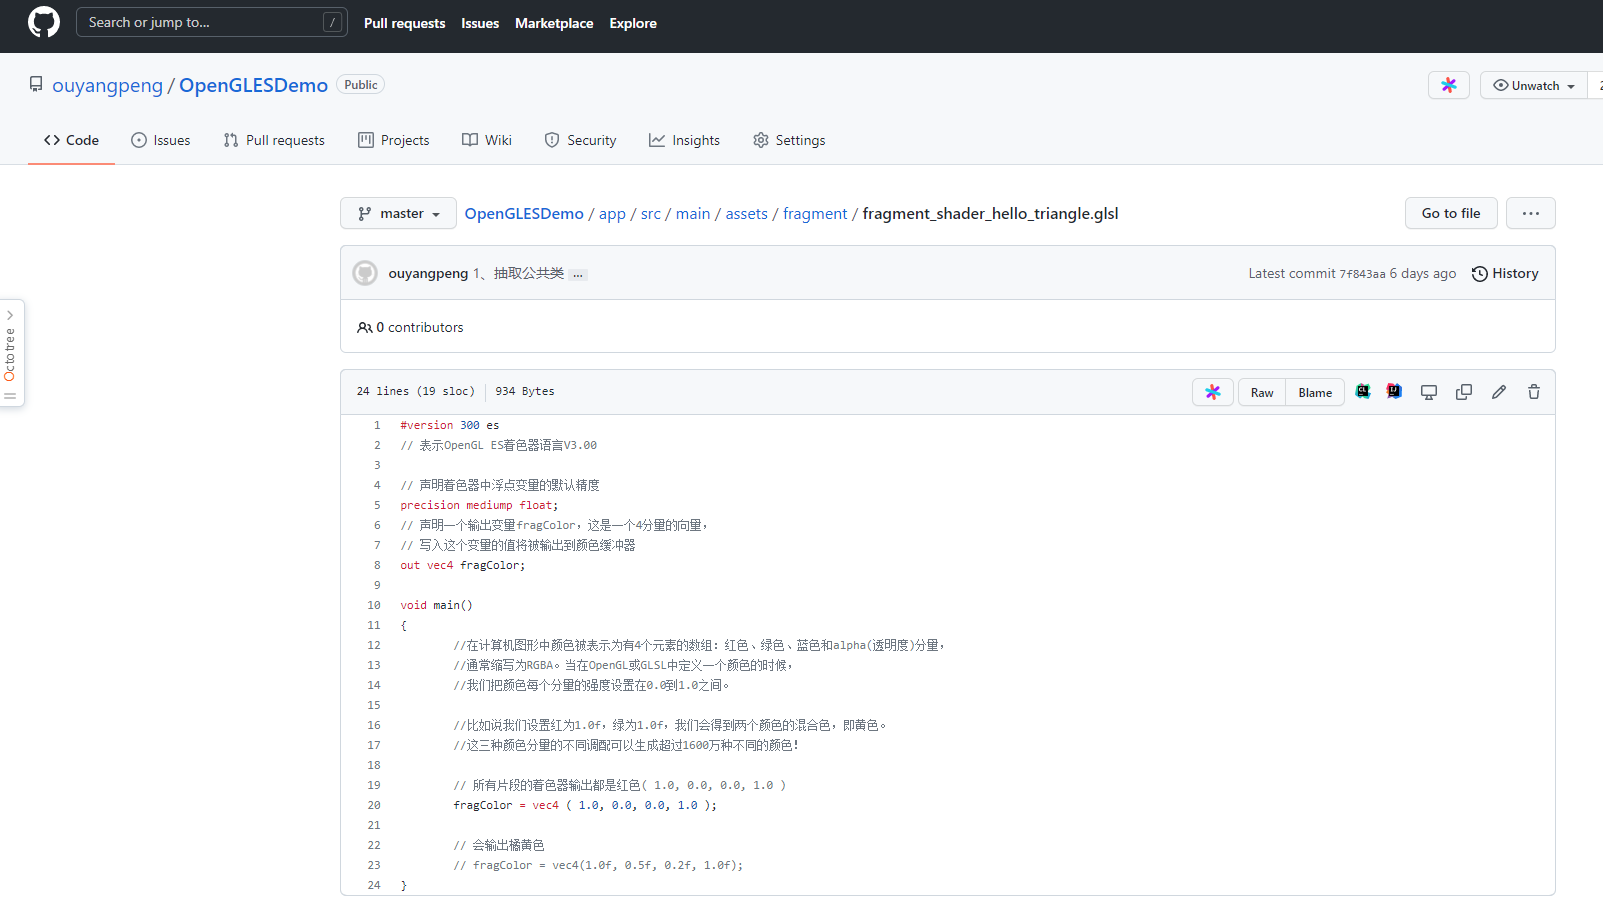The height and width of the screenshot is (900, 1603).
Task: Click the Go to file button
Action: click(1451, 213)
